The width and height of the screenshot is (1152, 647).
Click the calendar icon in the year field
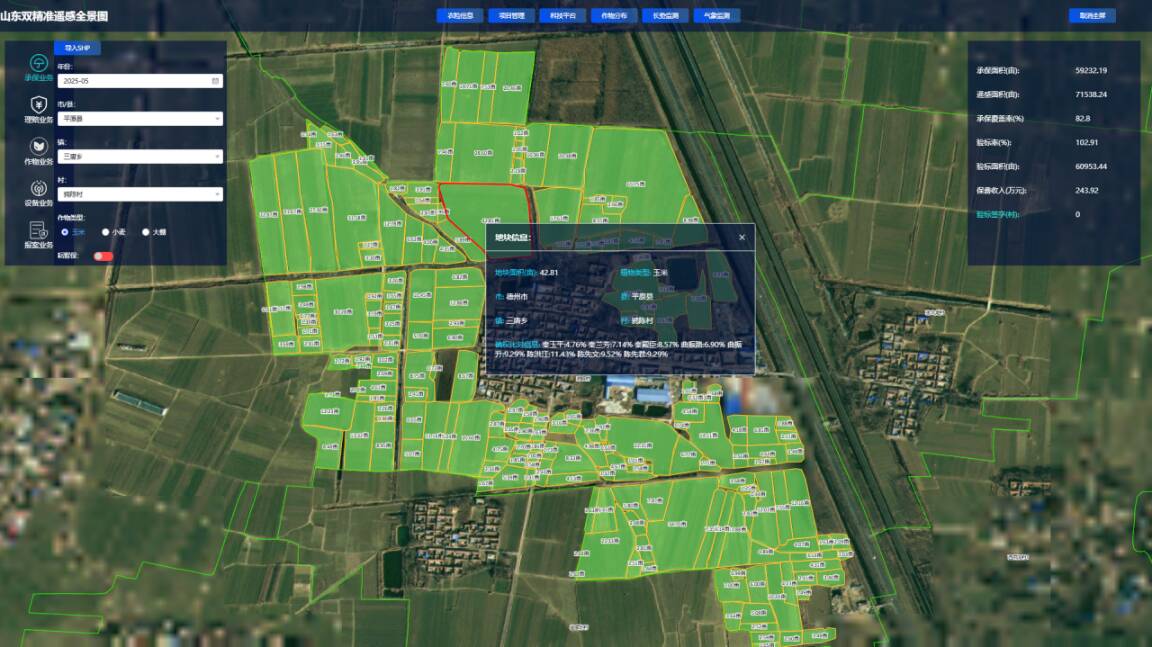[215, 81]
